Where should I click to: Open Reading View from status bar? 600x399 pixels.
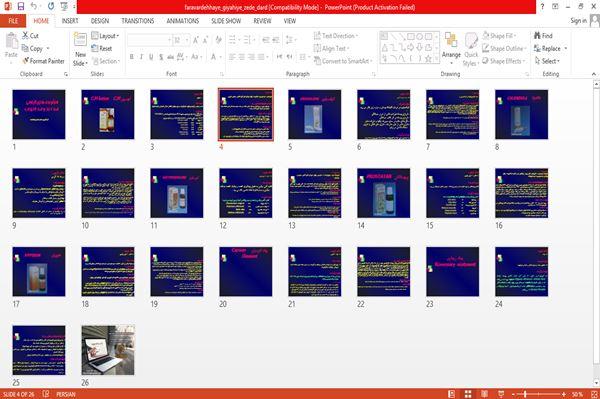[484, 394]
